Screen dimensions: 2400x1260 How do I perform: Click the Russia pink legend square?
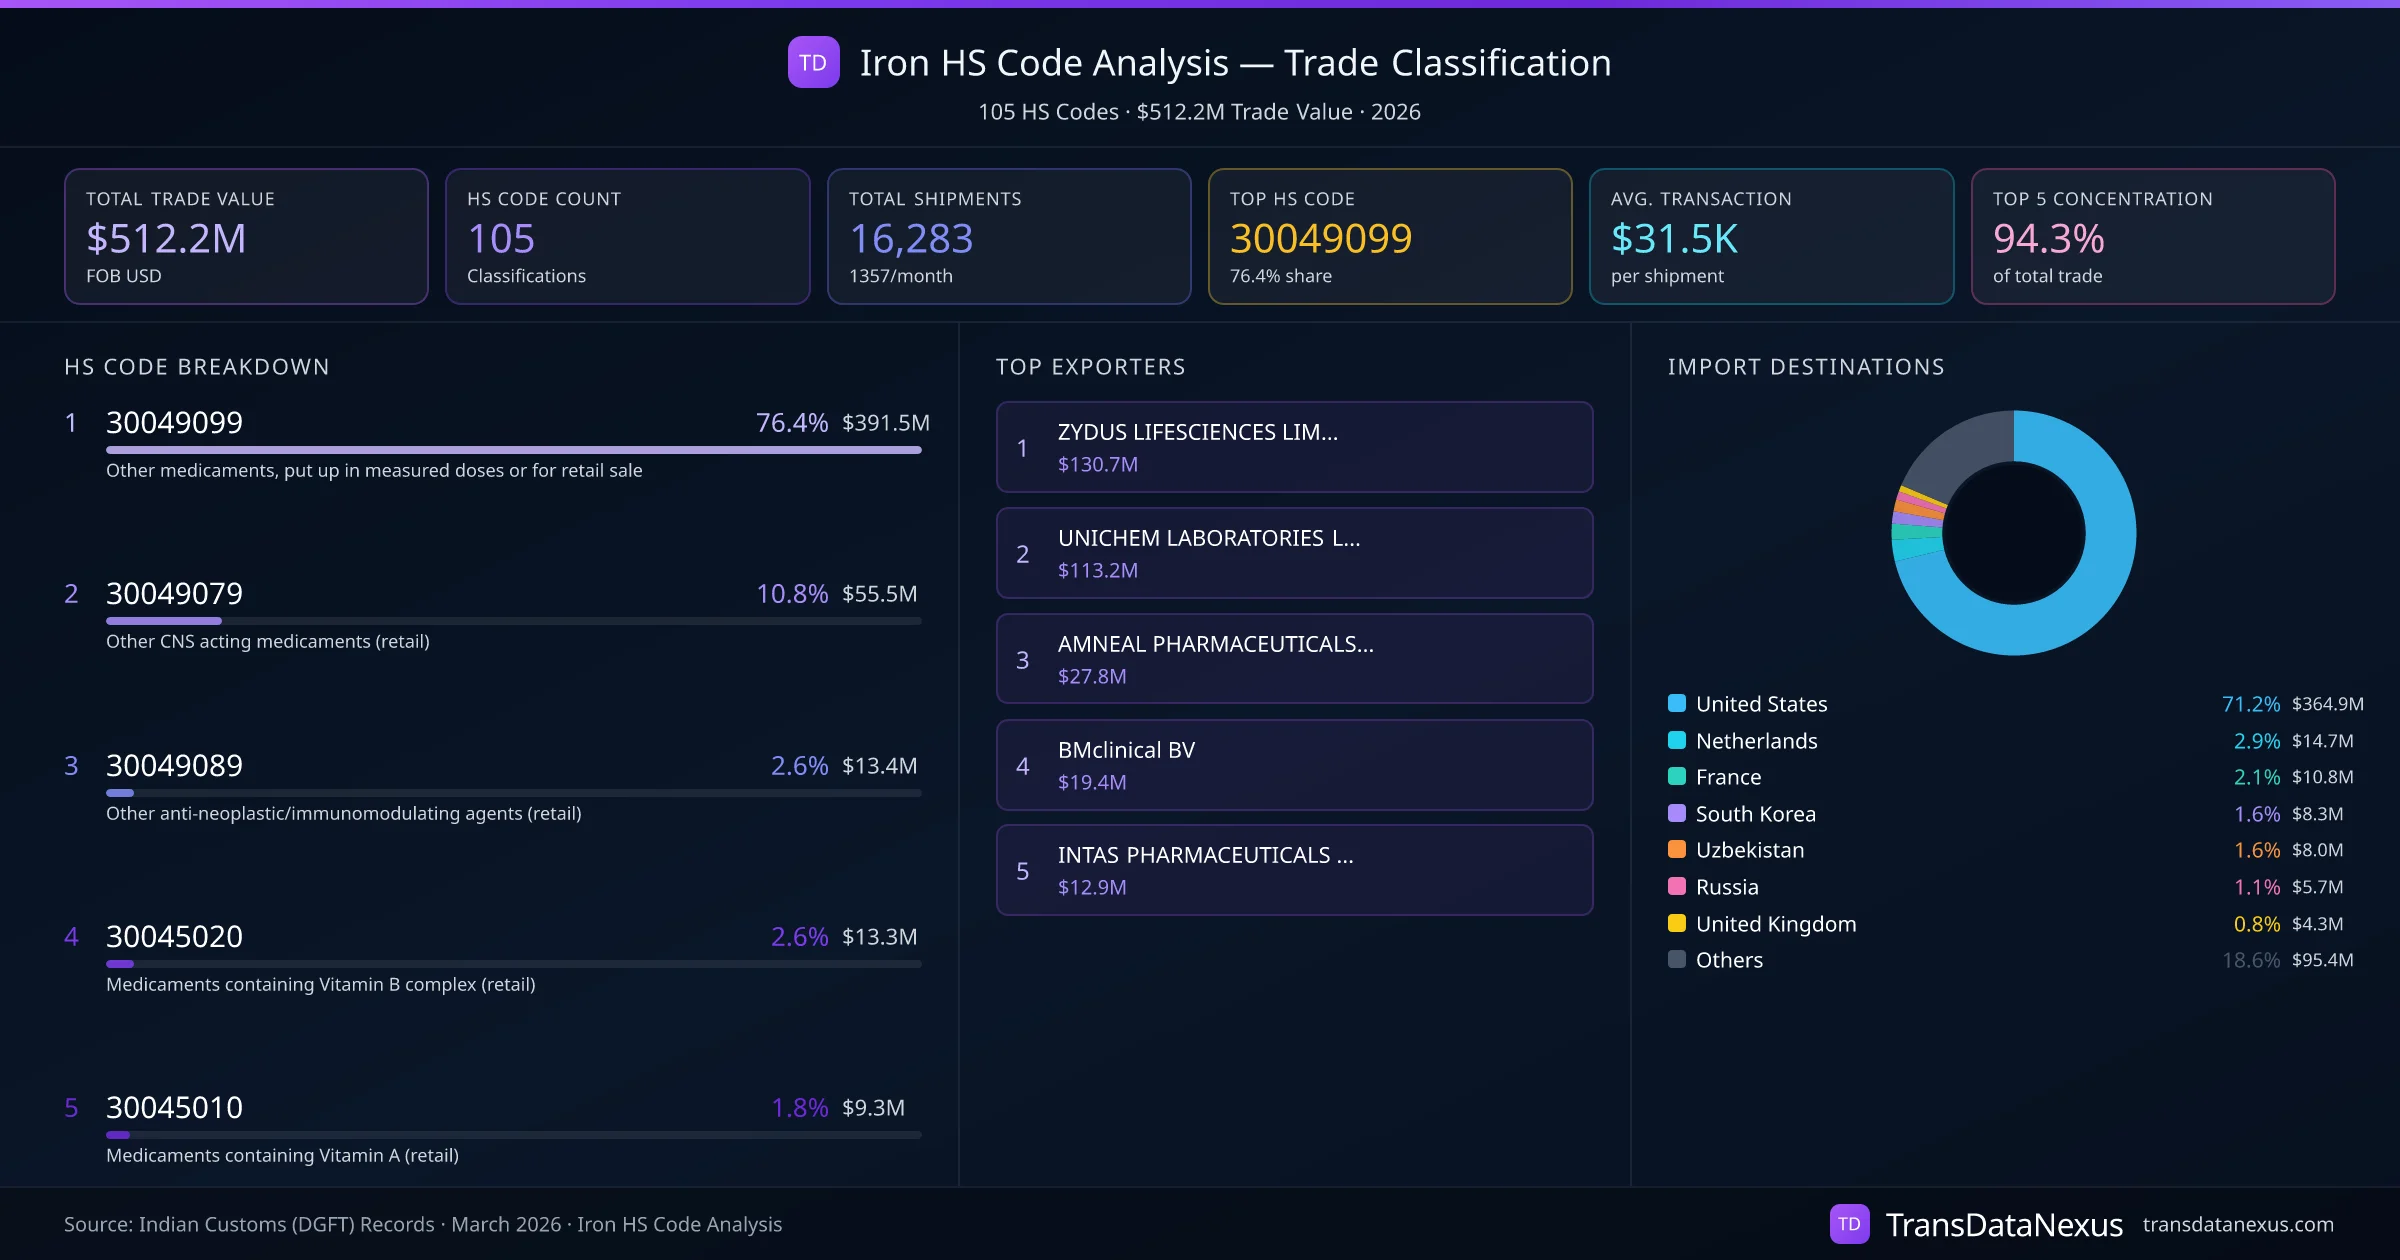1677,886
